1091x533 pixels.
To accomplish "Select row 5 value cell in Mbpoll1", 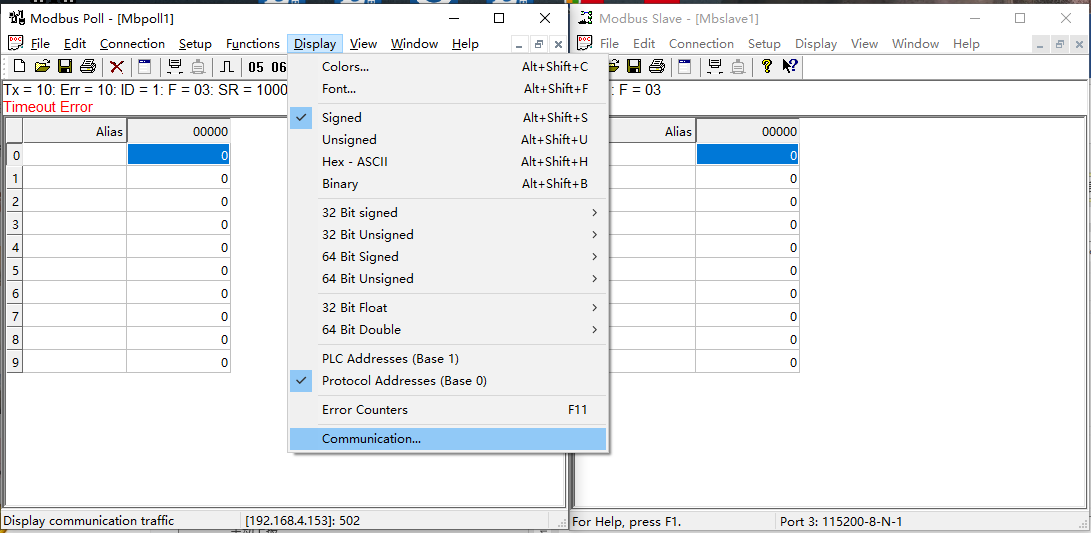I will coord(178,270).
